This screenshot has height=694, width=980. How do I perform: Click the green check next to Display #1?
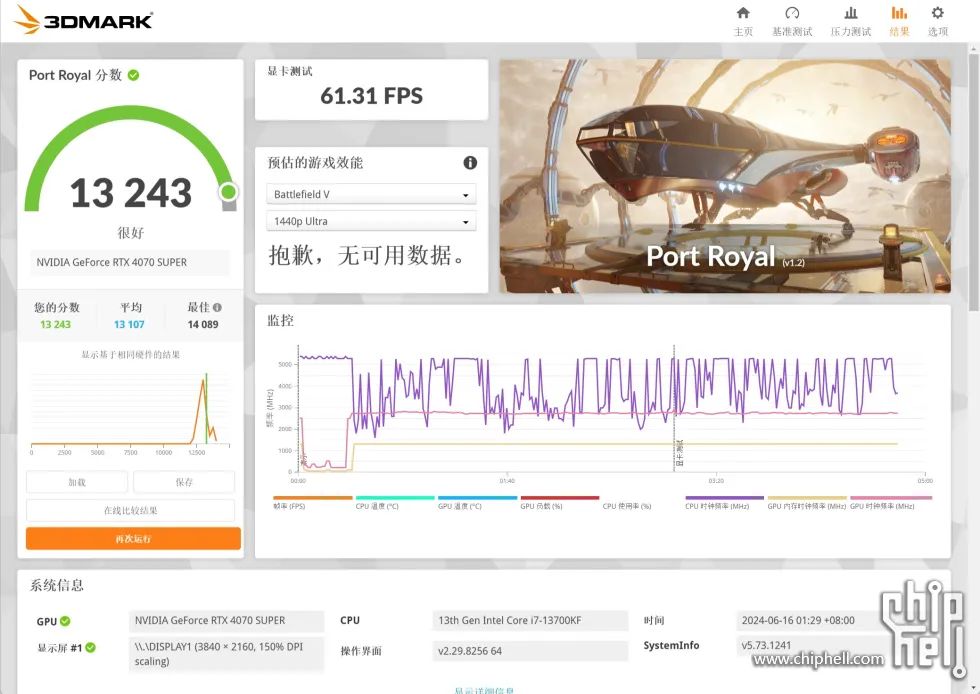(91, 647)
